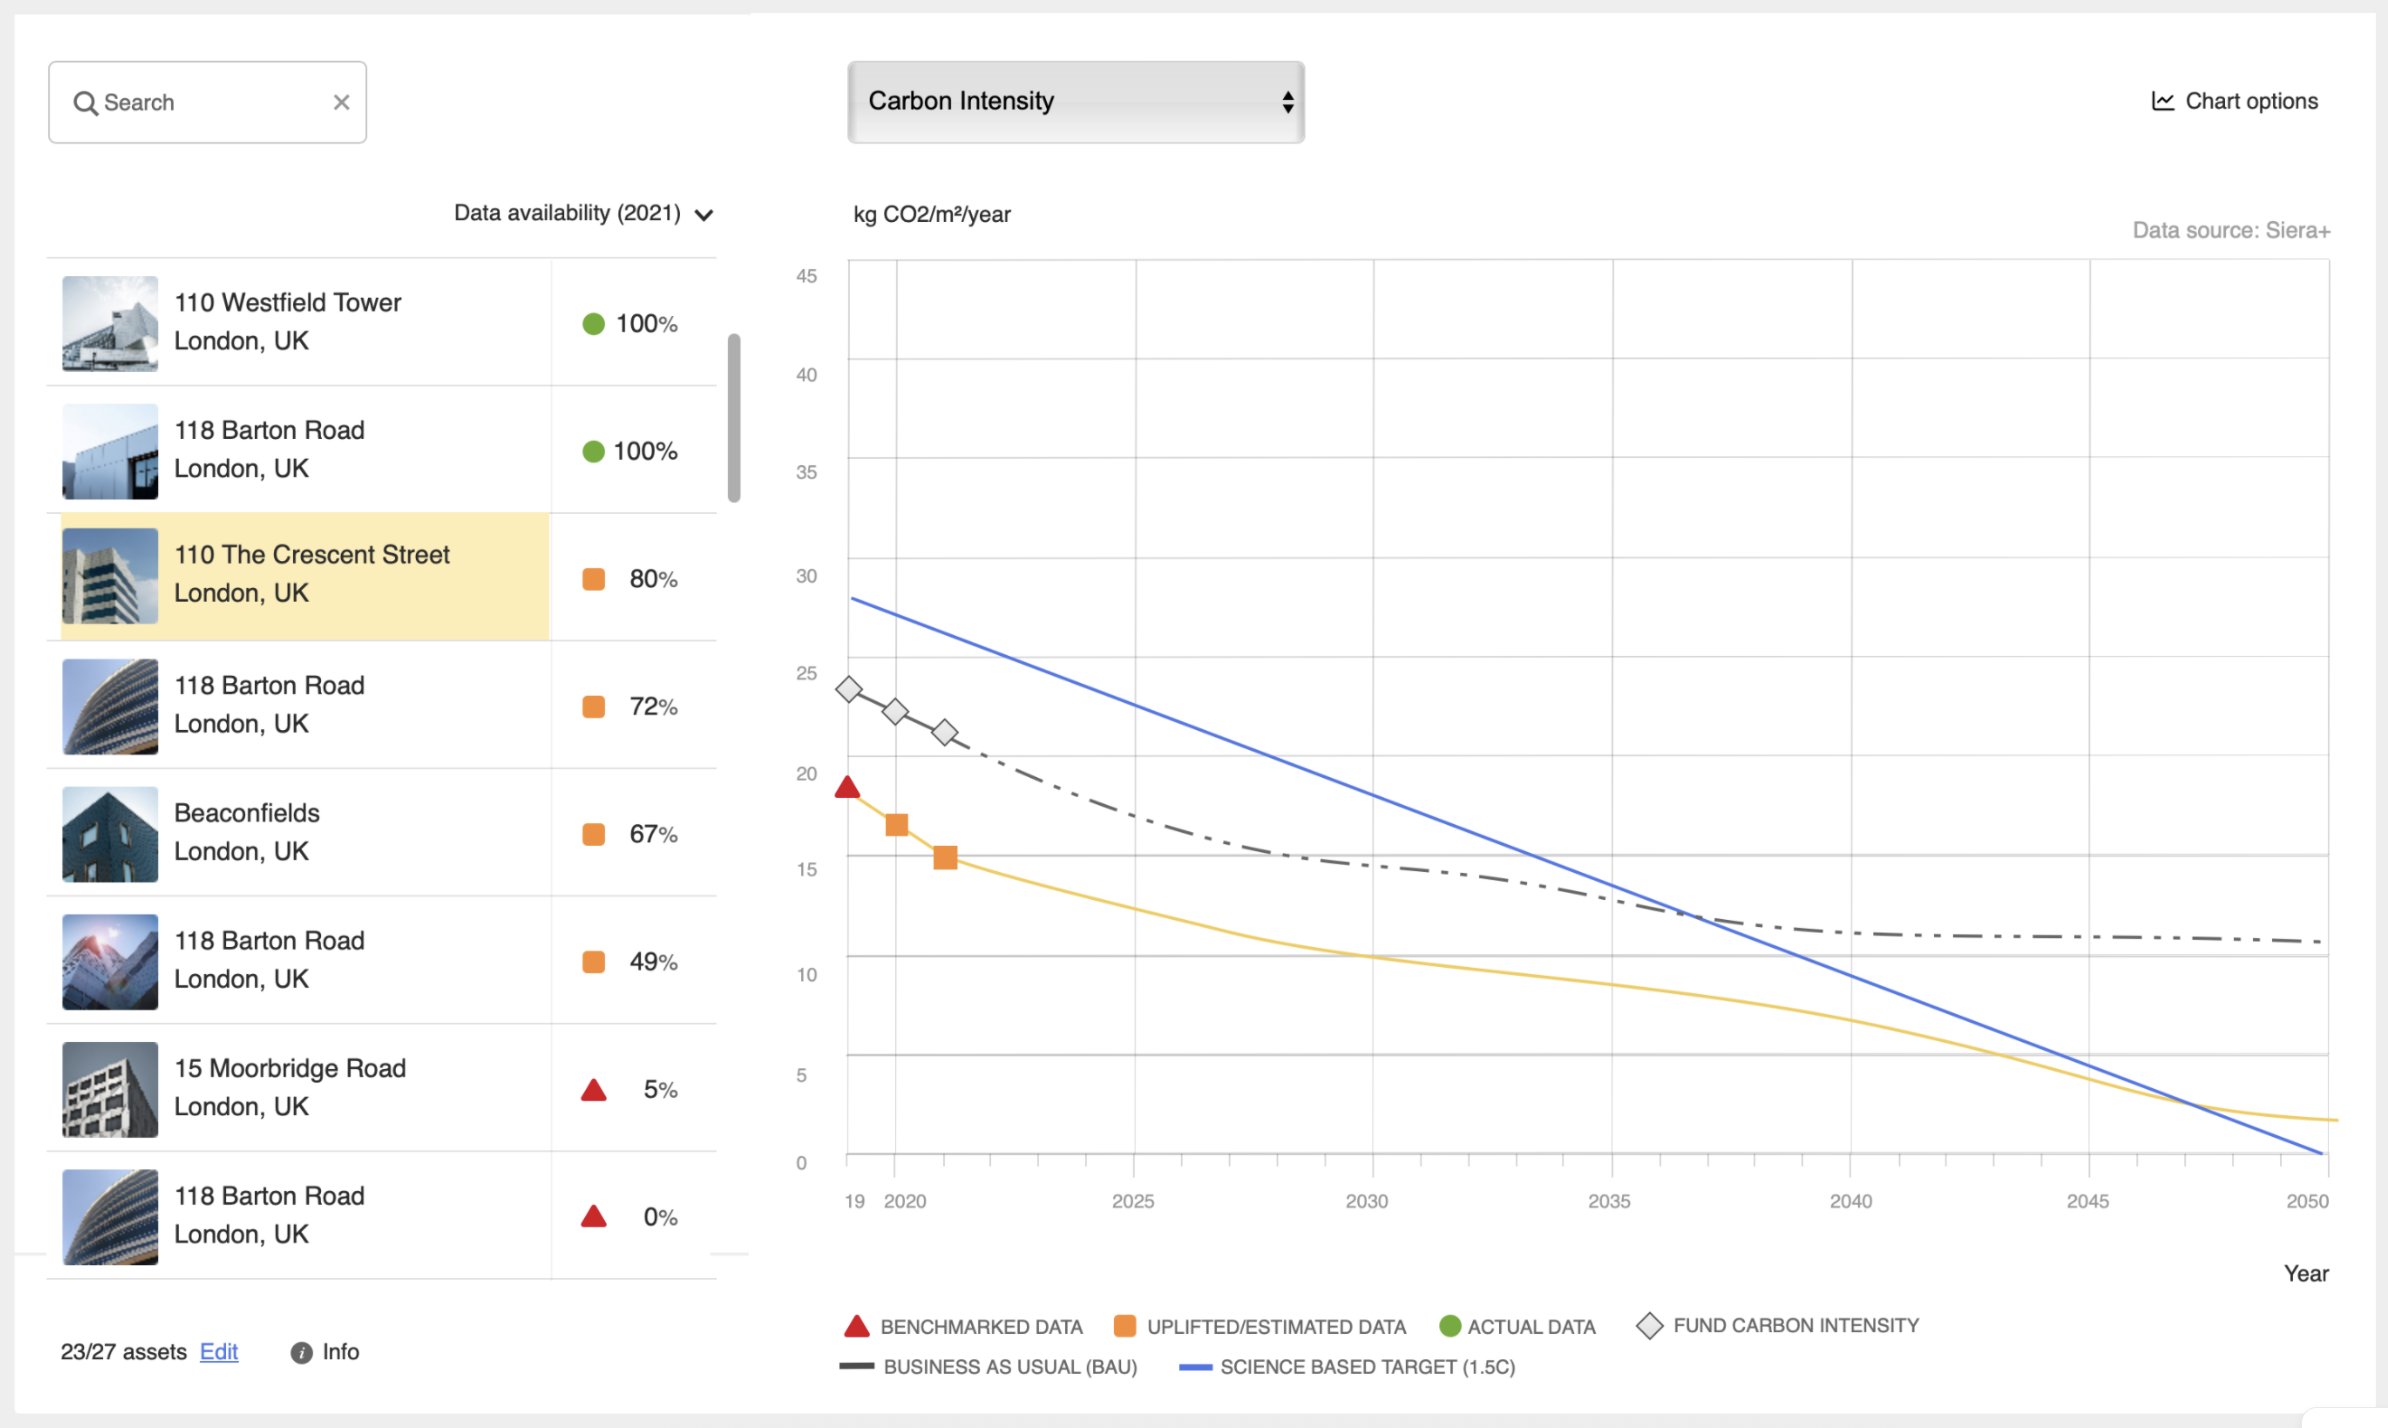The width and height of the screenshot is (2388, 1428).
Task: Click the Info circle icon
Action: (301, 1352)
